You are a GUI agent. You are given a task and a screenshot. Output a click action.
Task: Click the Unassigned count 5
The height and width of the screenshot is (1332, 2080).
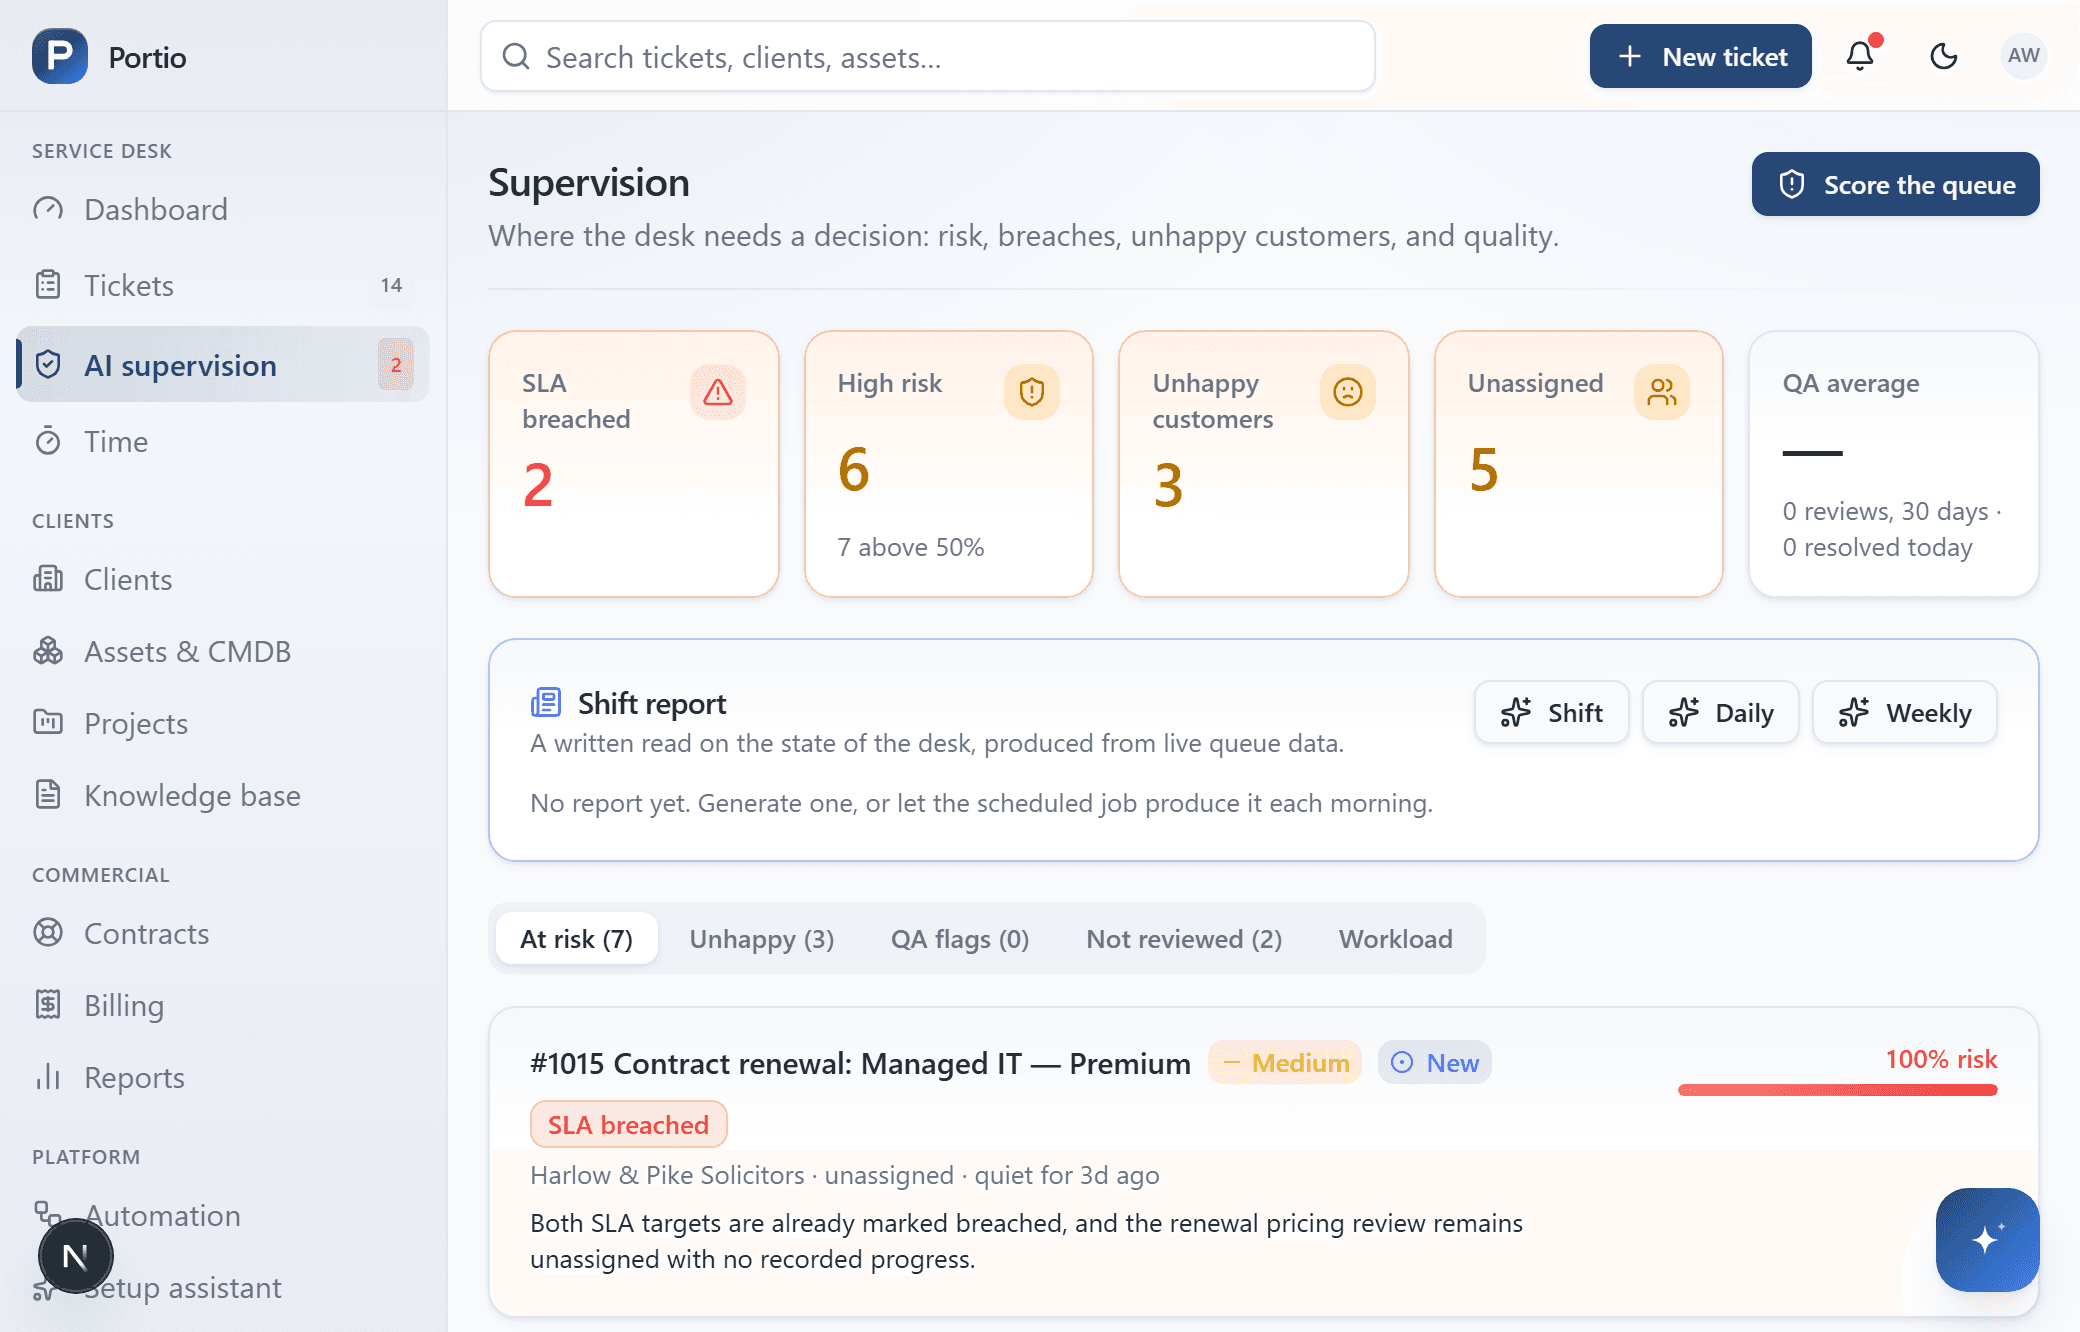pos(1483,470)
